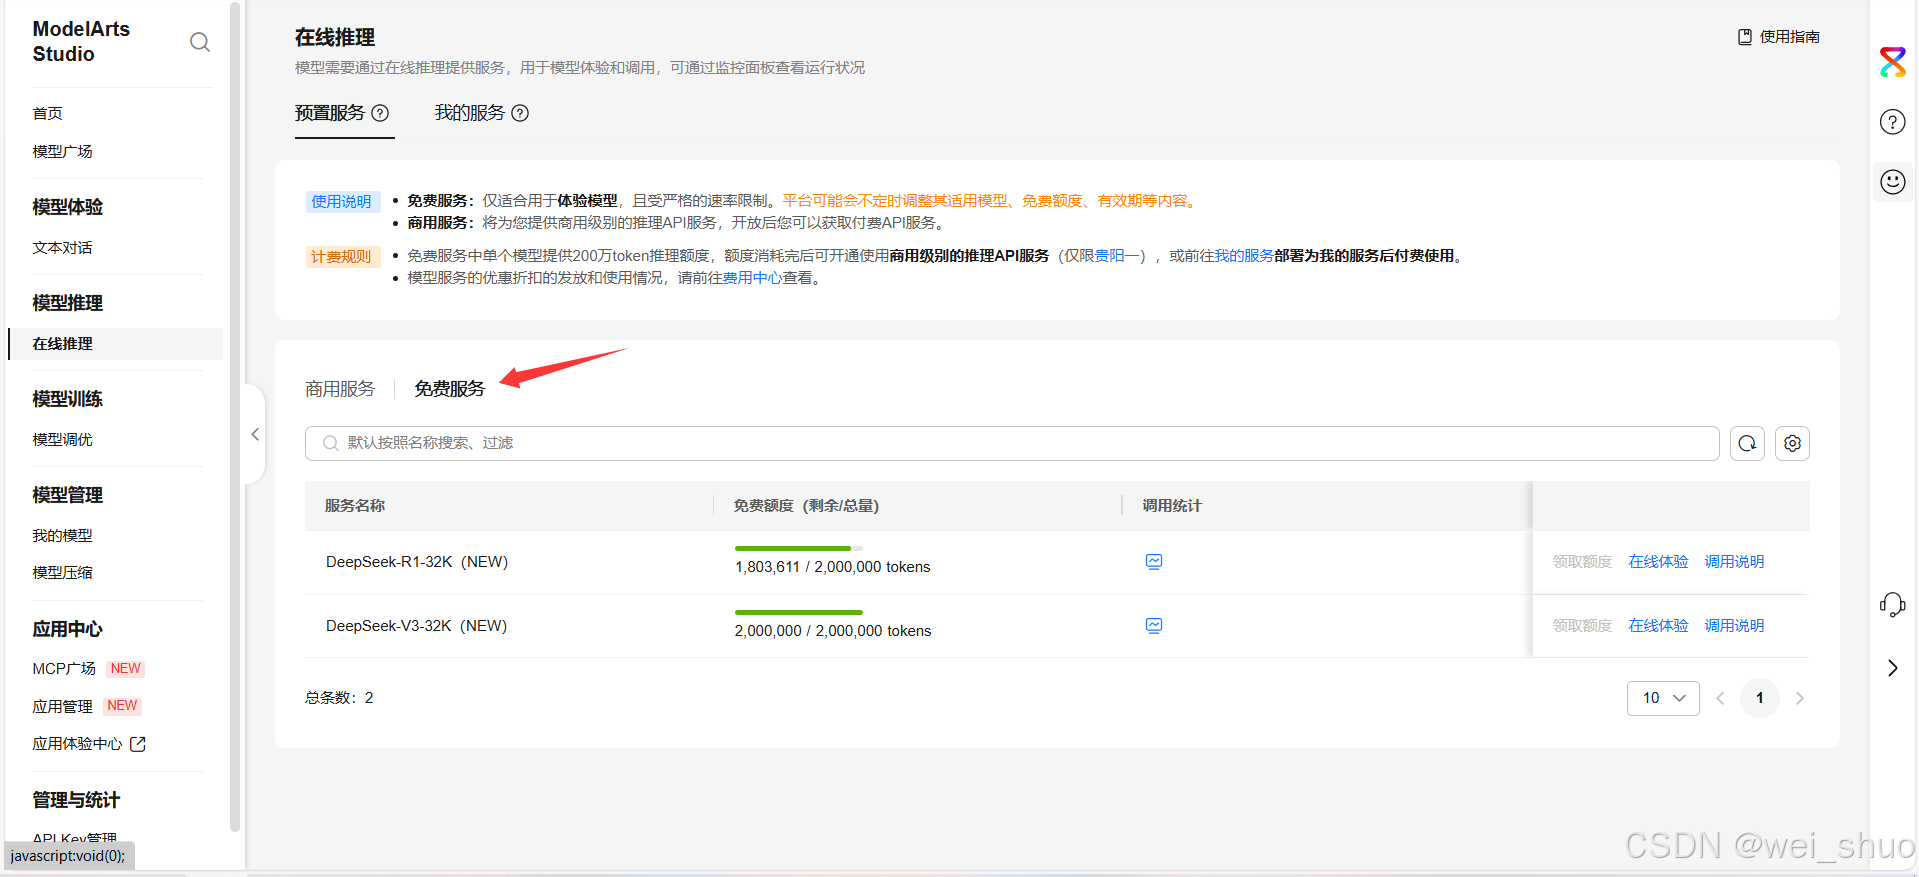The height and width of the screenshot is (877, 1919).
Task: Click the DeepSeek-R1-32K (NEW) service name
Action: 417,562
